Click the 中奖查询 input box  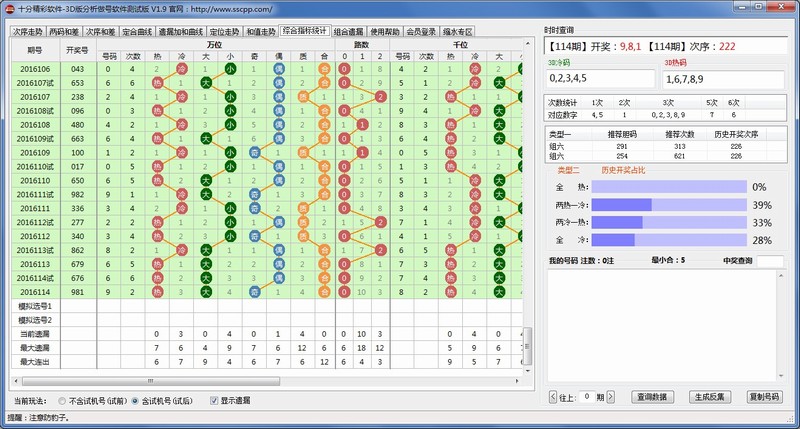tap(769, 262)
